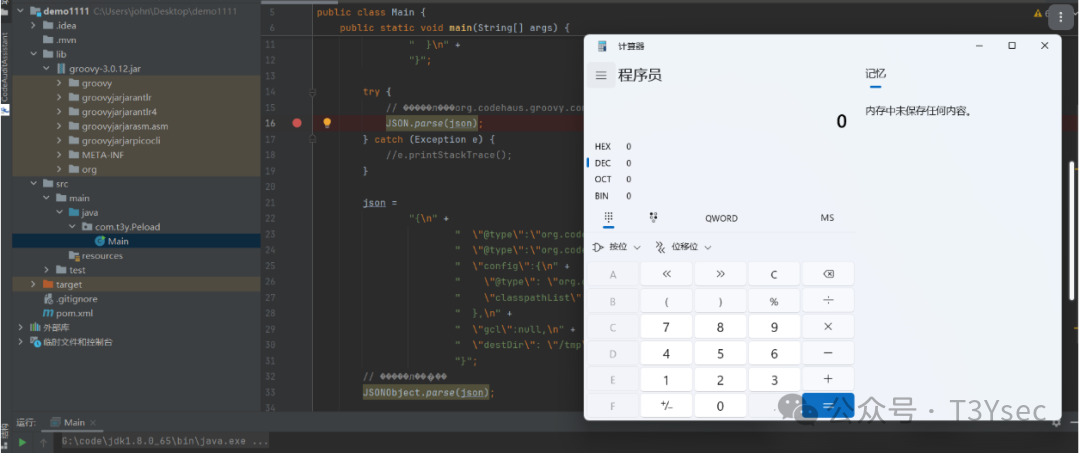The height and width of the screenshot is (453, 1080).
Task: Click the green Run button in Run panel
Action: click(x=22, y=443)
